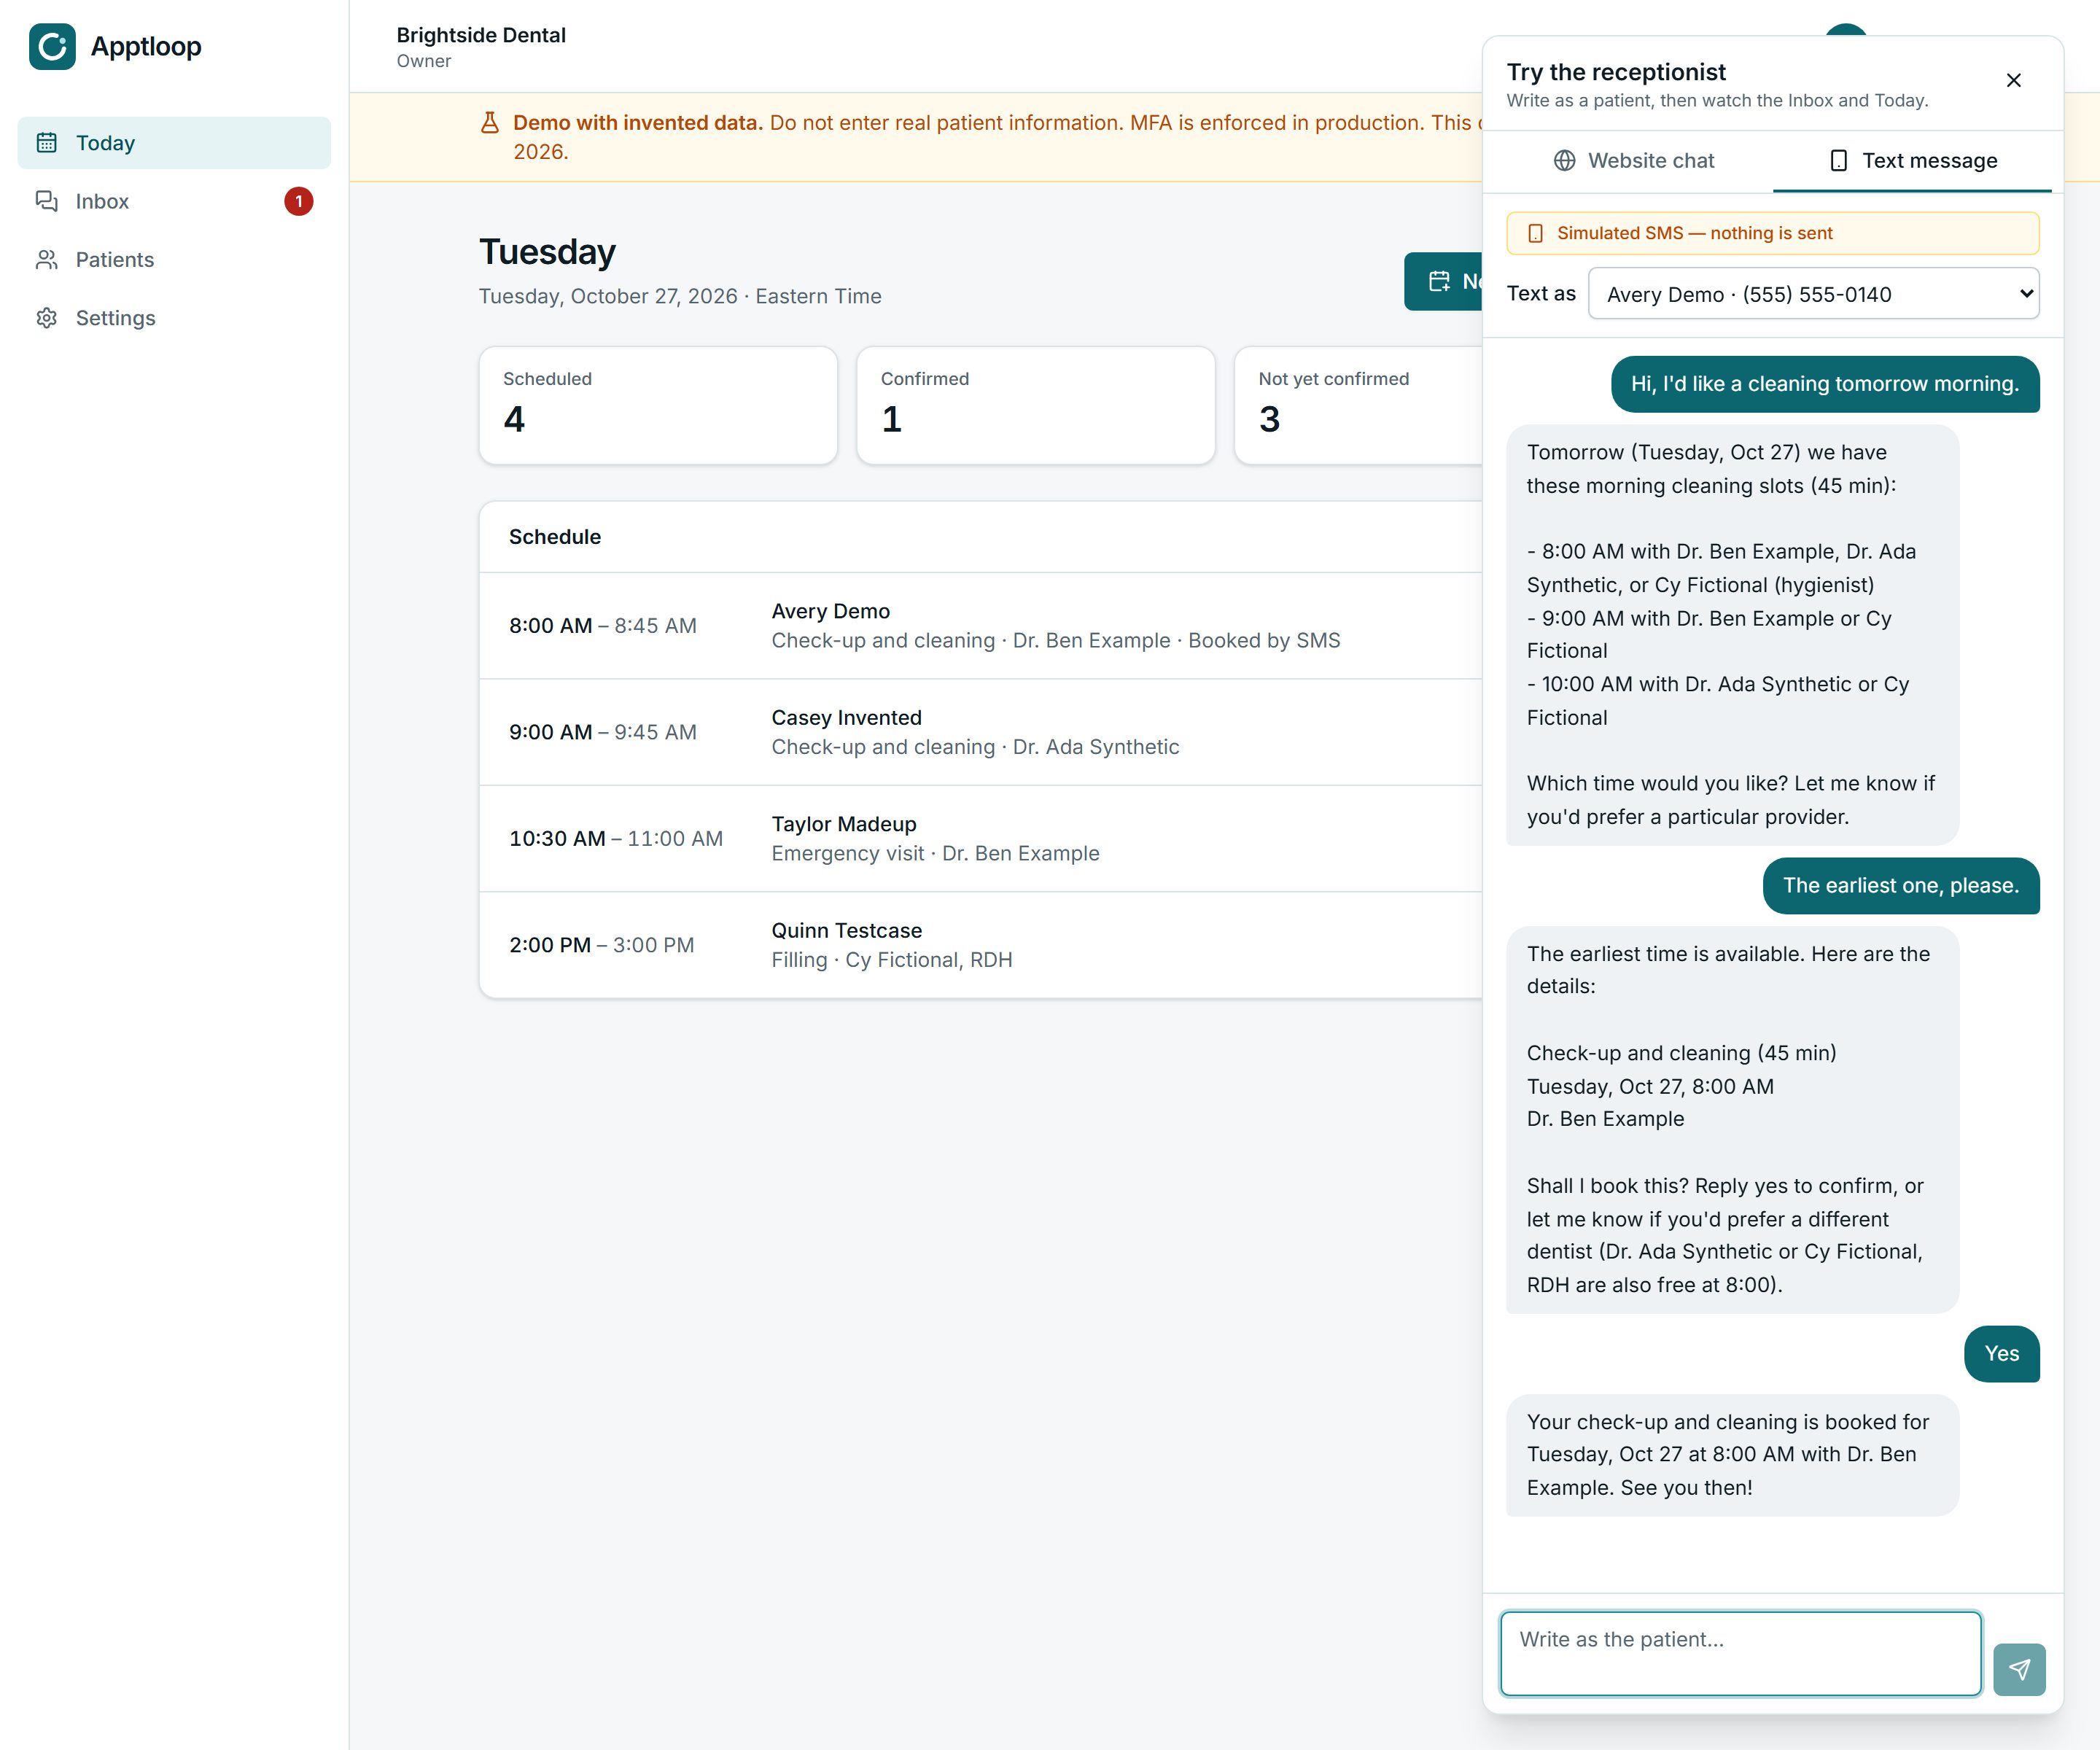The image size is (2100, 1750).
Task: Focus the Write as the patient field
Action: coord(1741,1653)
